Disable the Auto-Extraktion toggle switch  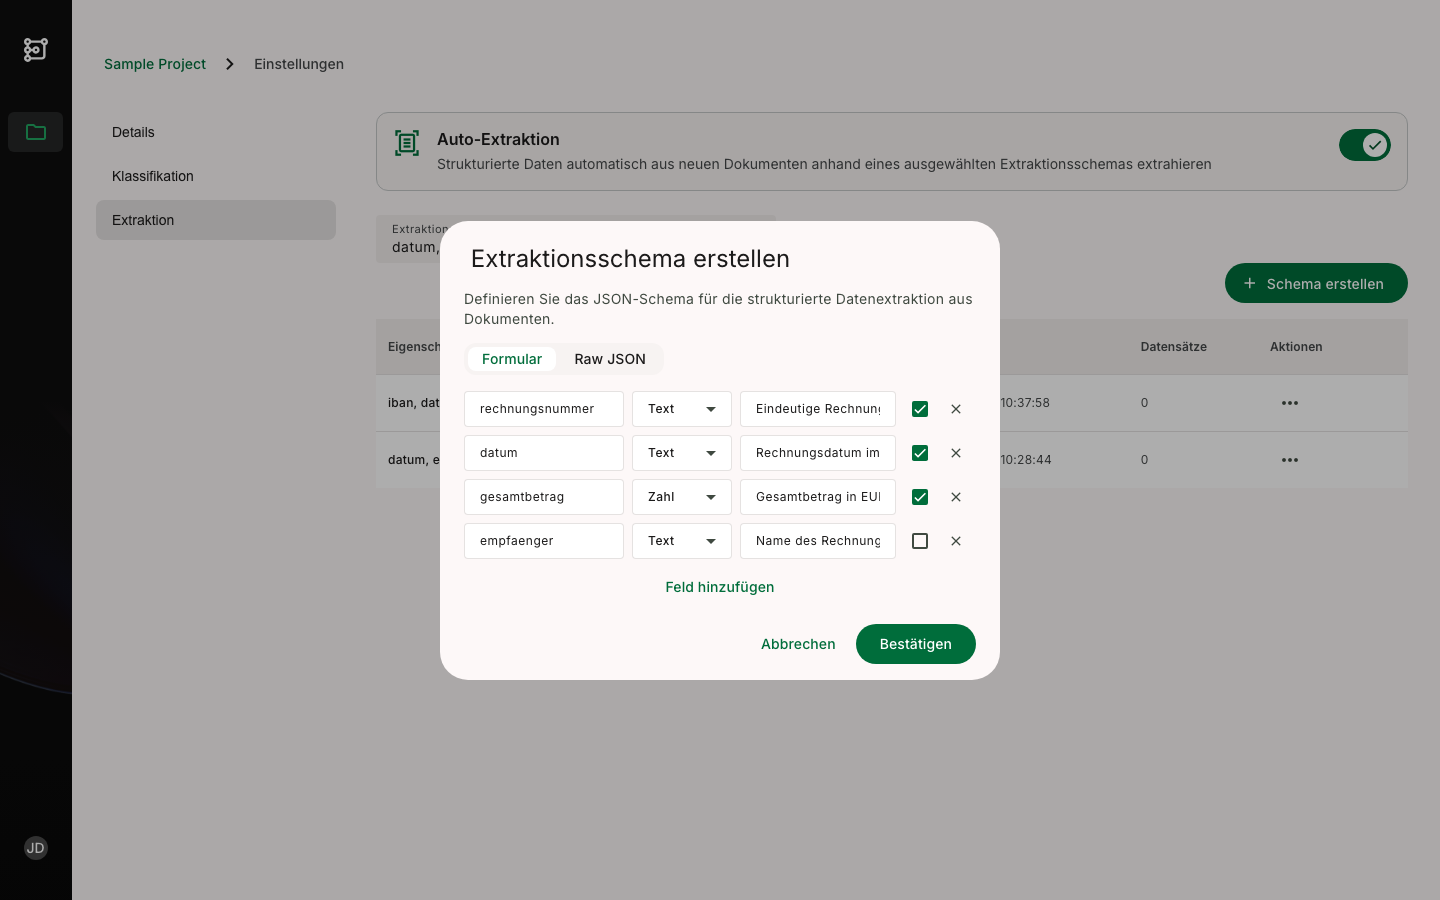1364,145
